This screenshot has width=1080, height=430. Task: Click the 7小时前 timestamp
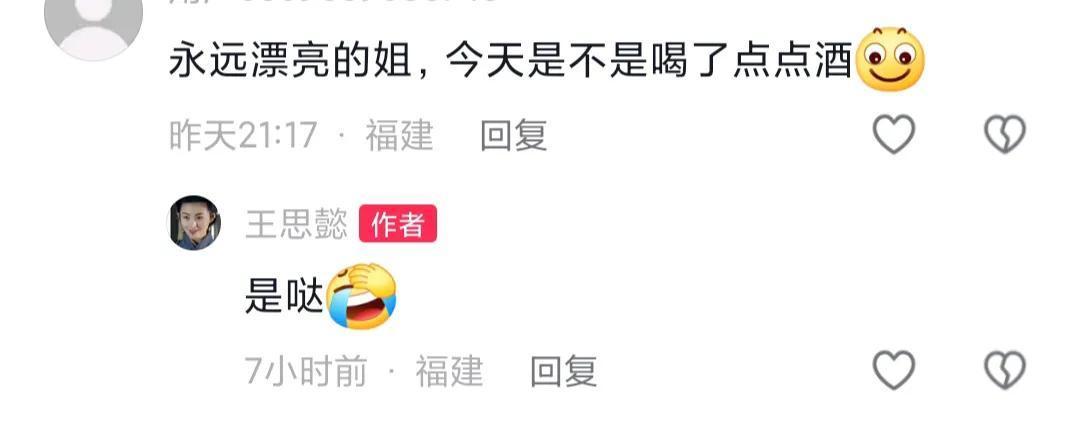(306, 371)
